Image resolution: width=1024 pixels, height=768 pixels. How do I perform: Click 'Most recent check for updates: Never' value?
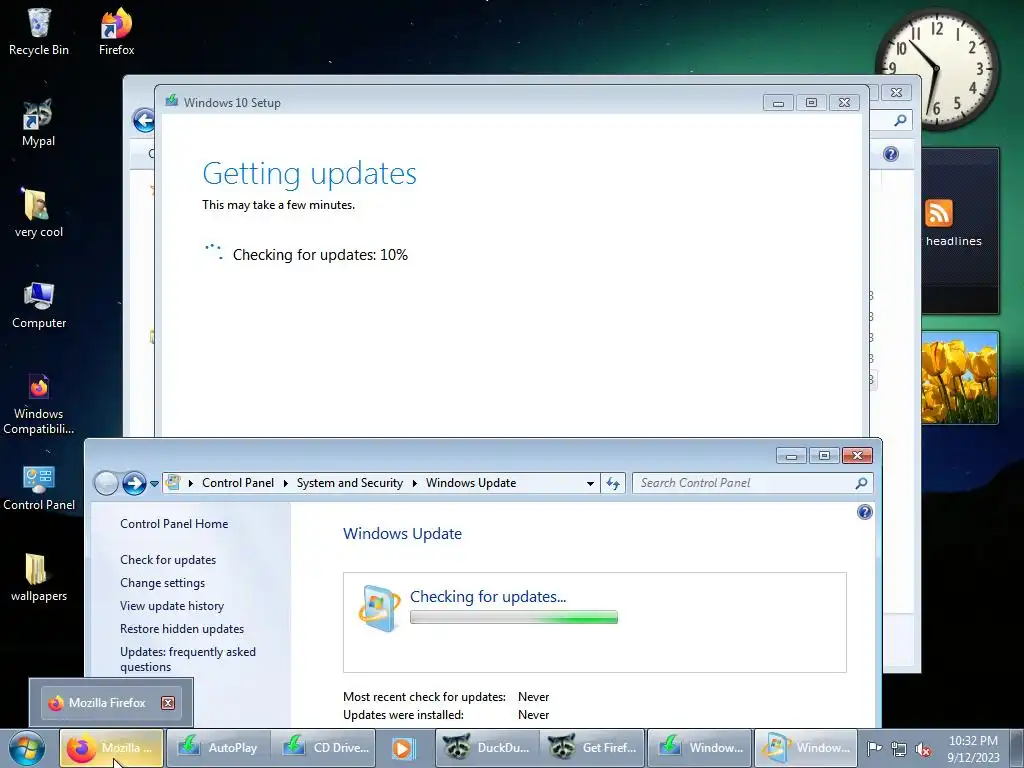tap(534, 697)
